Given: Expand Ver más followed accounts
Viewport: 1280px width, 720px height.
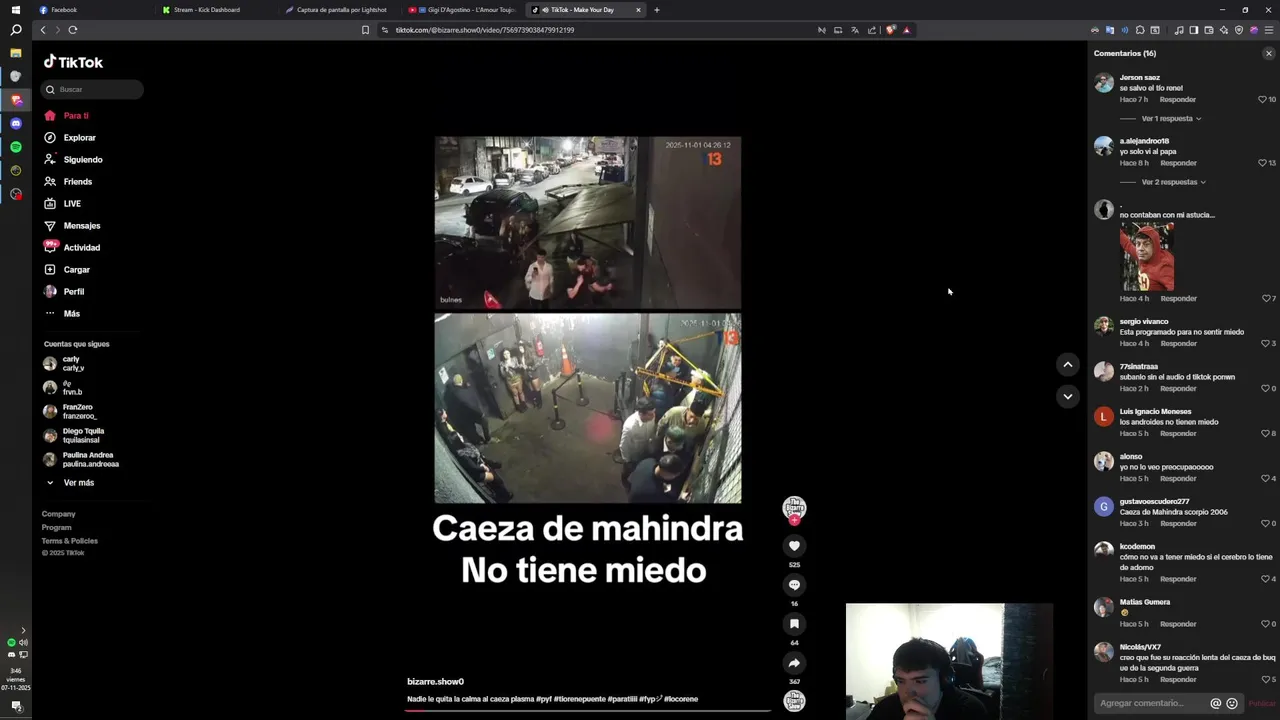Looking at the screenshot, I should tap(70, 483).
